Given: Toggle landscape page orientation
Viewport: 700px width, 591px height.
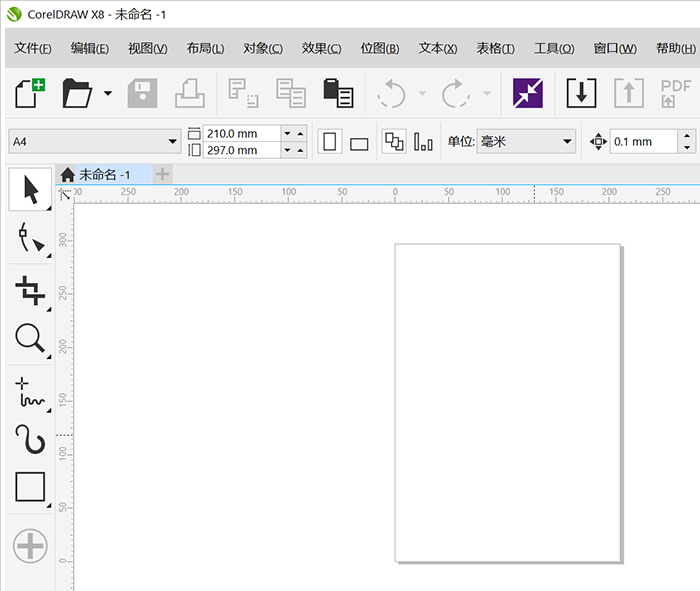Looking at the screenshot, I should tap(359, 143).
